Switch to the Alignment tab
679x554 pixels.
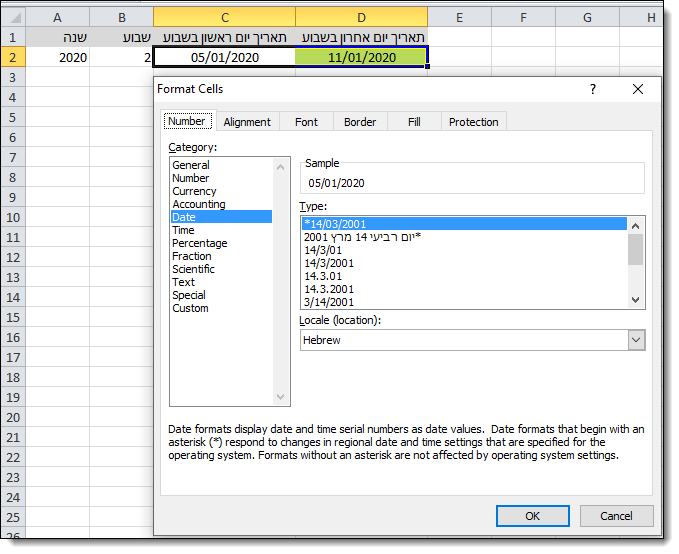coord(247,122)
